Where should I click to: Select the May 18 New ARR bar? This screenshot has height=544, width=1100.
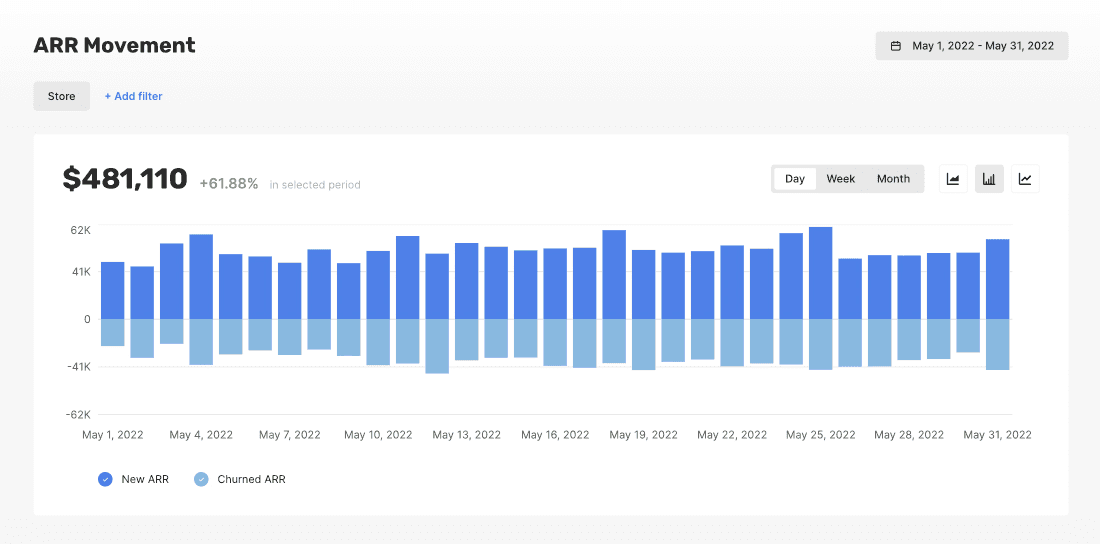click(x=614, y=275)
